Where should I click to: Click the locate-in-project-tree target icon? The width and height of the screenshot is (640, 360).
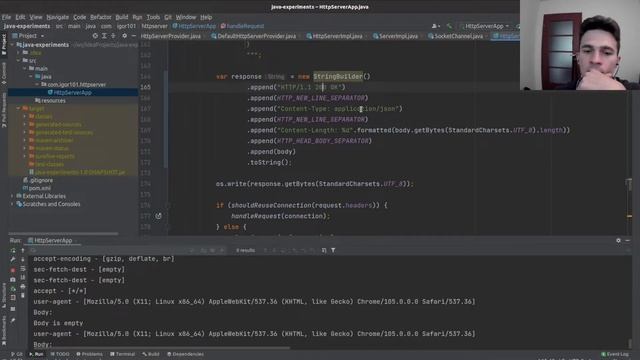(95, 36)
